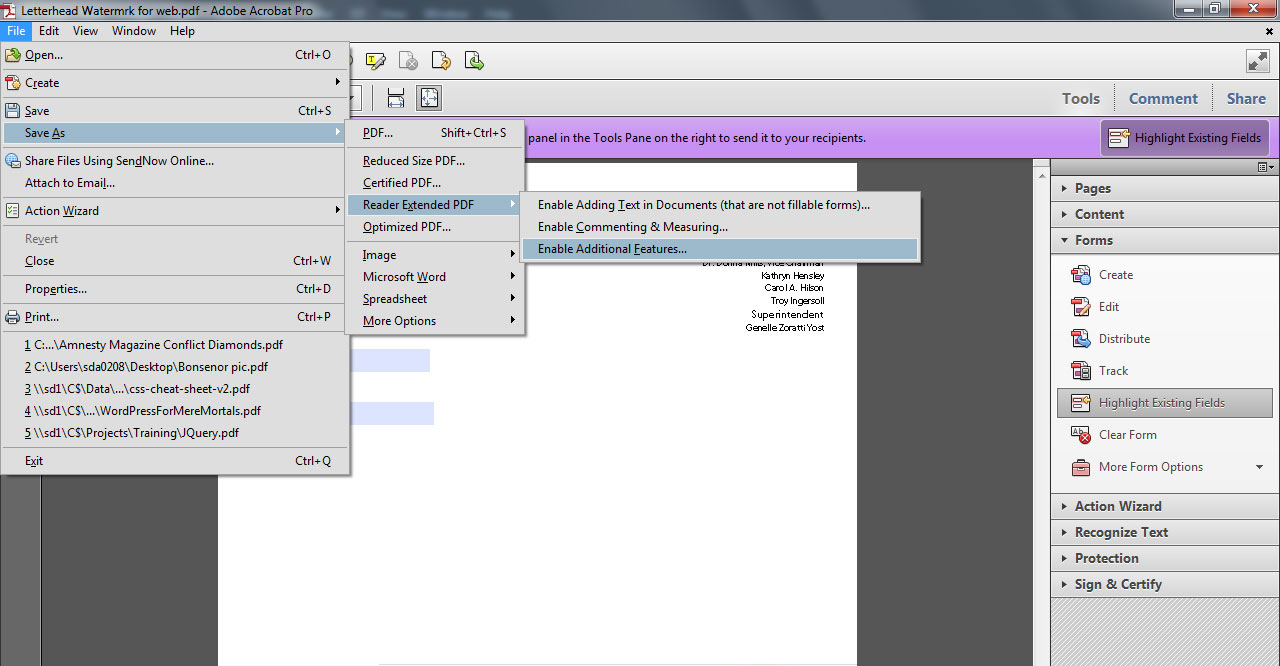Choose Optimized PDF...
This screenshot has width=1280, height=666.
click(435, 227)
